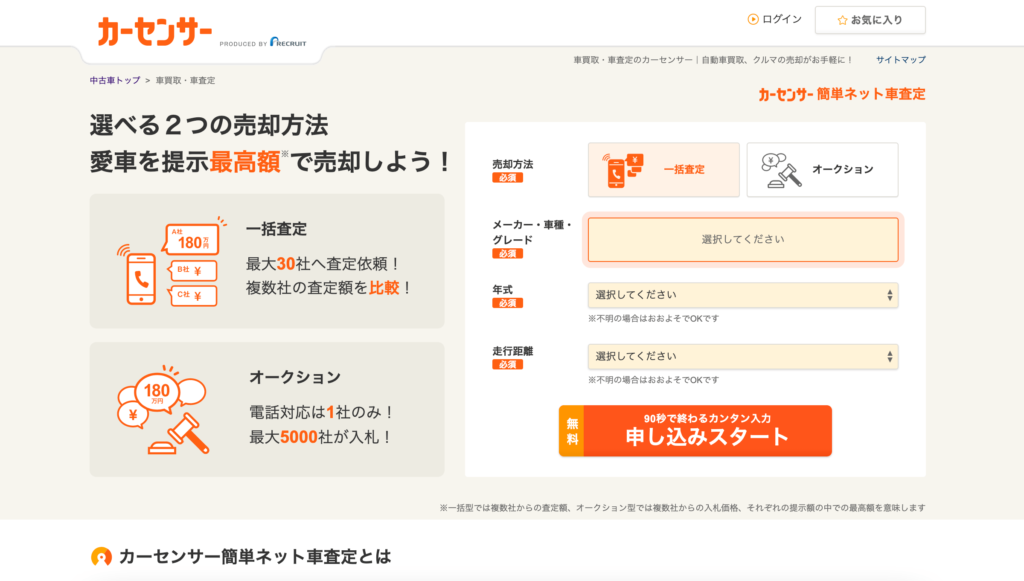Open the 走行距離 dropdown
Screen dimensions: 1024x581
tap(742, 356)
